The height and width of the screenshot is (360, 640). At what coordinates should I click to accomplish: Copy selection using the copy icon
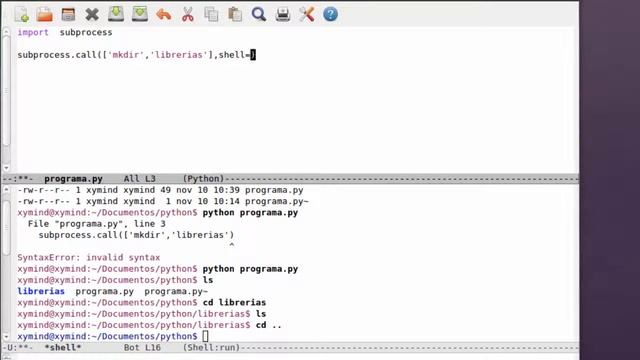pos(211,14)
